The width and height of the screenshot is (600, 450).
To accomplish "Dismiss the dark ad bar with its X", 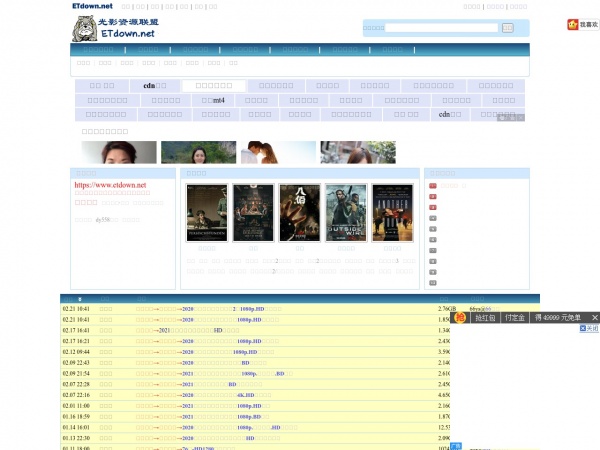I will 595,318.
